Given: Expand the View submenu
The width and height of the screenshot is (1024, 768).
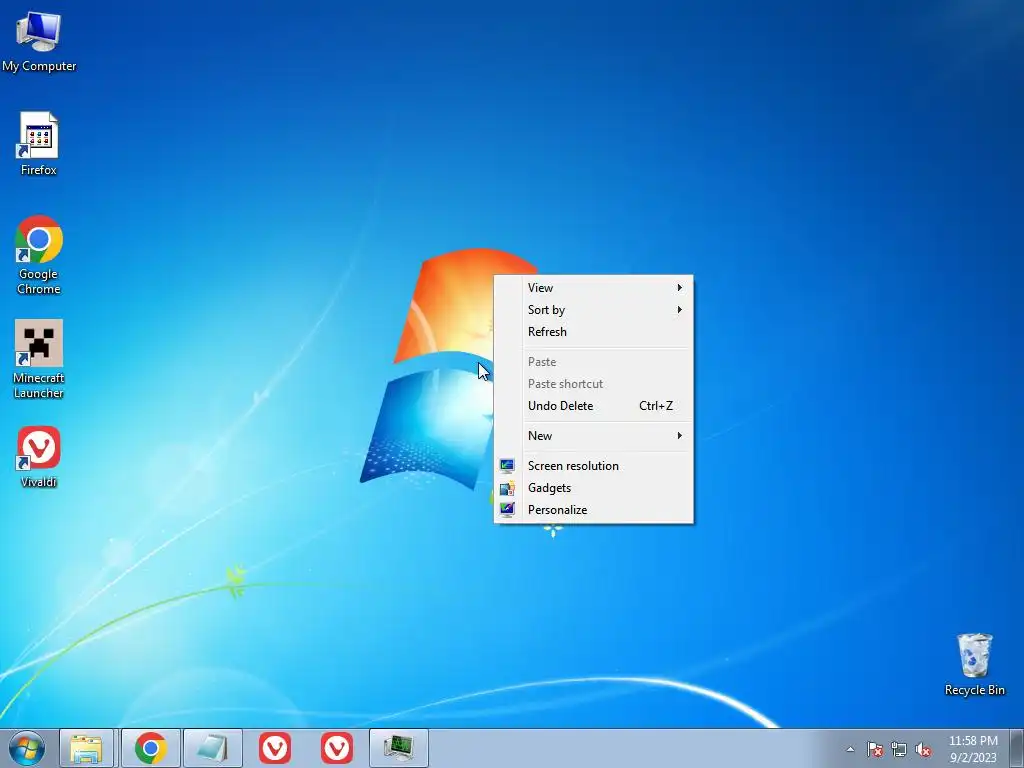Looking at the screenshot, I should pos(594,287).
